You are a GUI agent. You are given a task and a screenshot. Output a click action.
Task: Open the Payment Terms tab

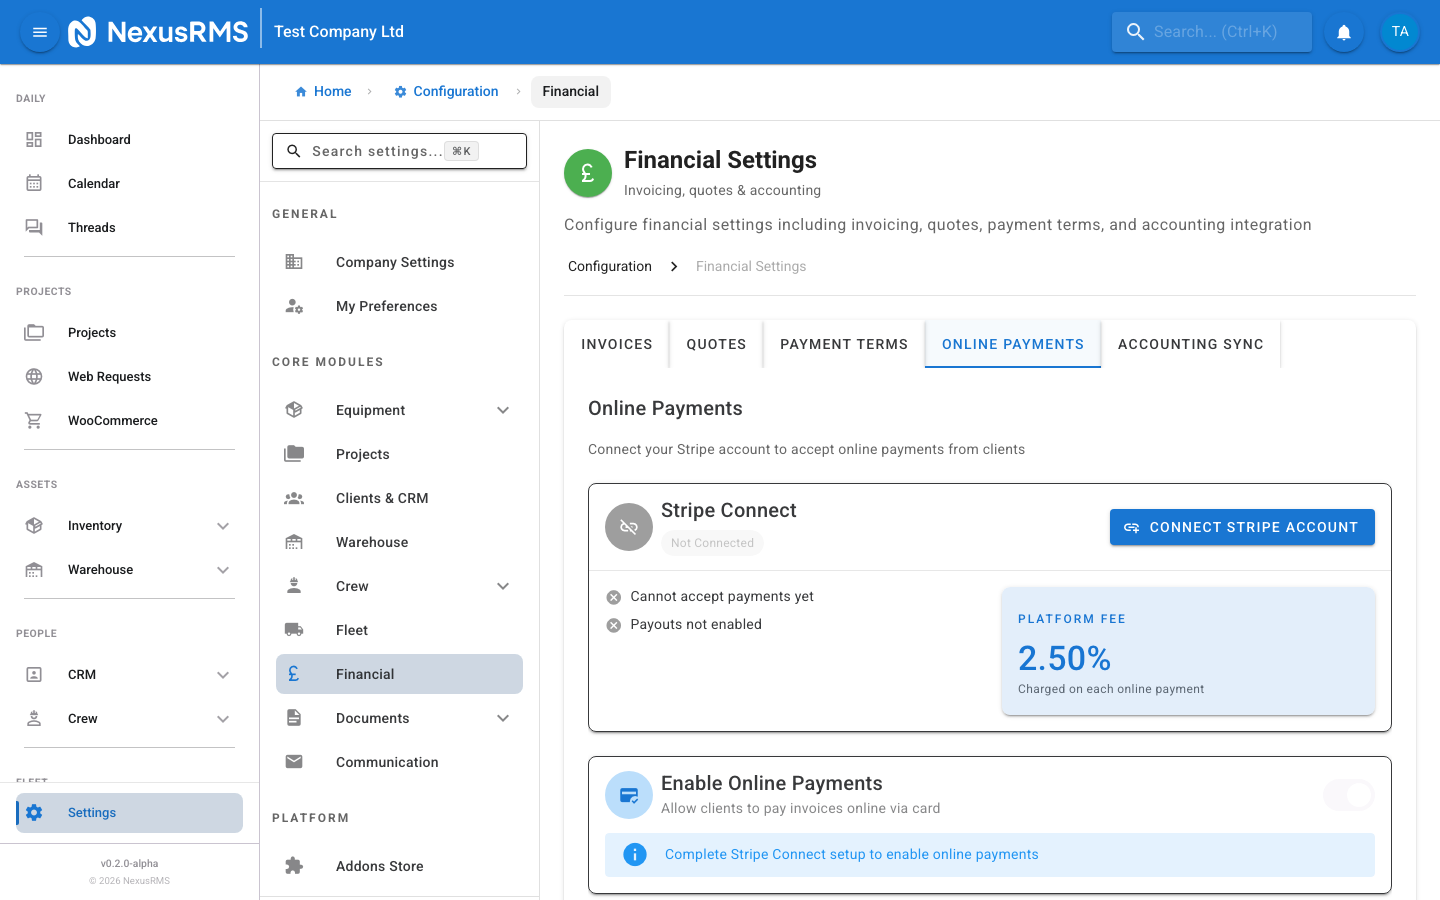click(x=844, y=343)
